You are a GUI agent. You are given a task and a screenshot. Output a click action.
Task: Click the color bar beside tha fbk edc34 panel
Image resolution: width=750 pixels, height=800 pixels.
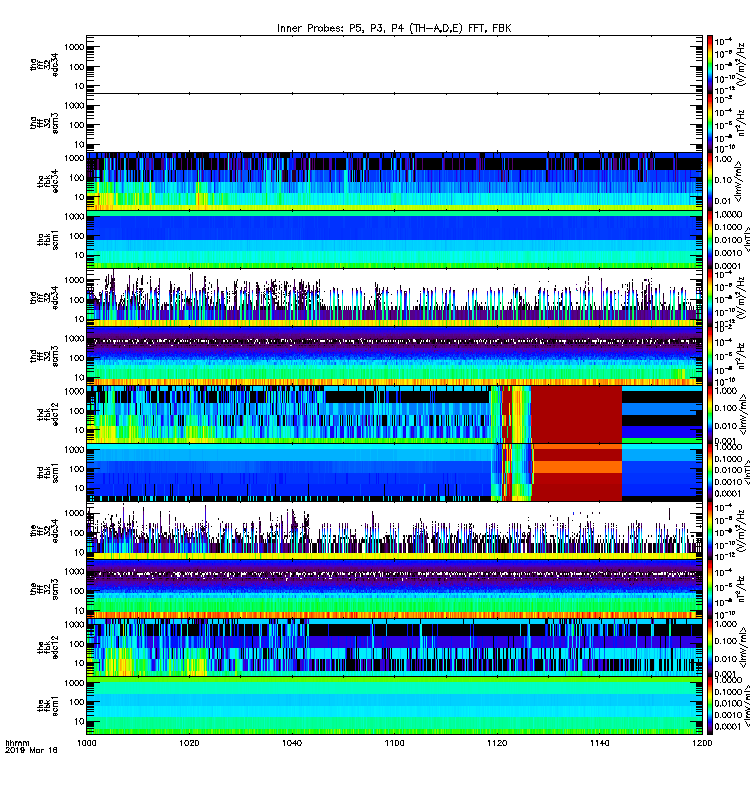coord(710,181)
